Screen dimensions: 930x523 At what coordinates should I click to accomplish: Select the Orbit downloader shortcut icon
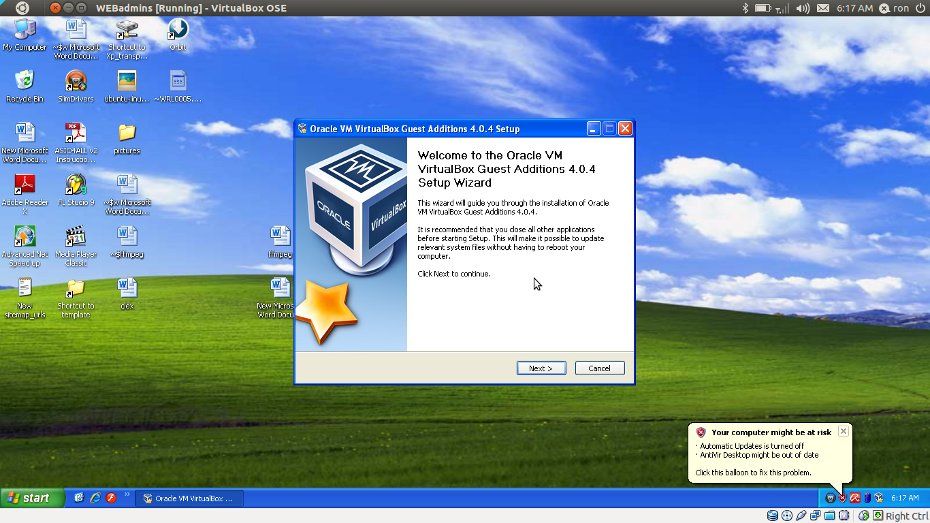[x=178, y=34]
